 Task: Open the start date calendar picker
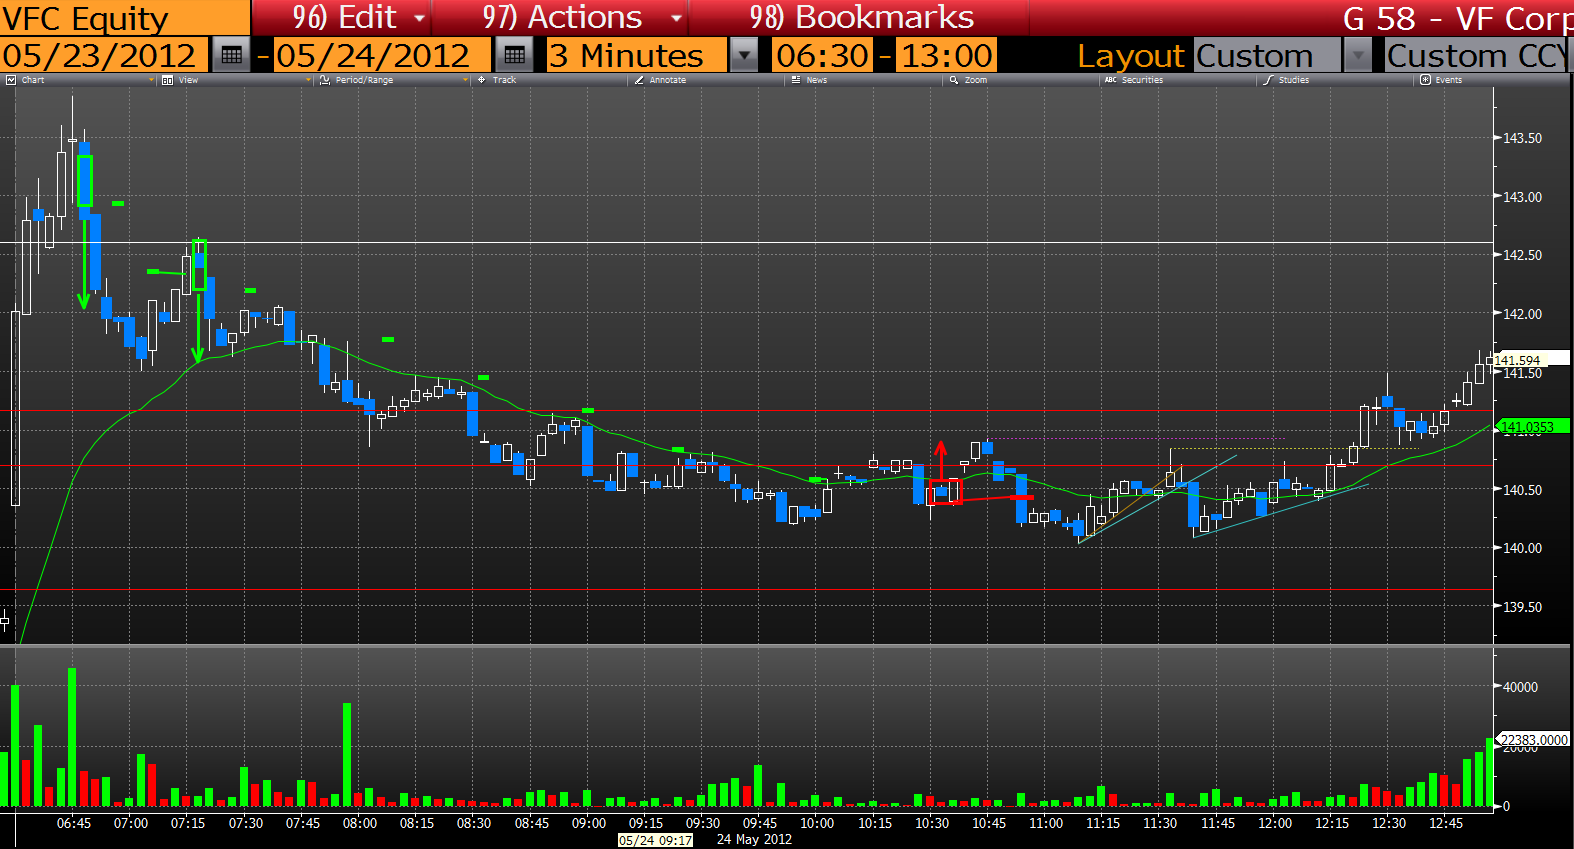click(231, 55)
